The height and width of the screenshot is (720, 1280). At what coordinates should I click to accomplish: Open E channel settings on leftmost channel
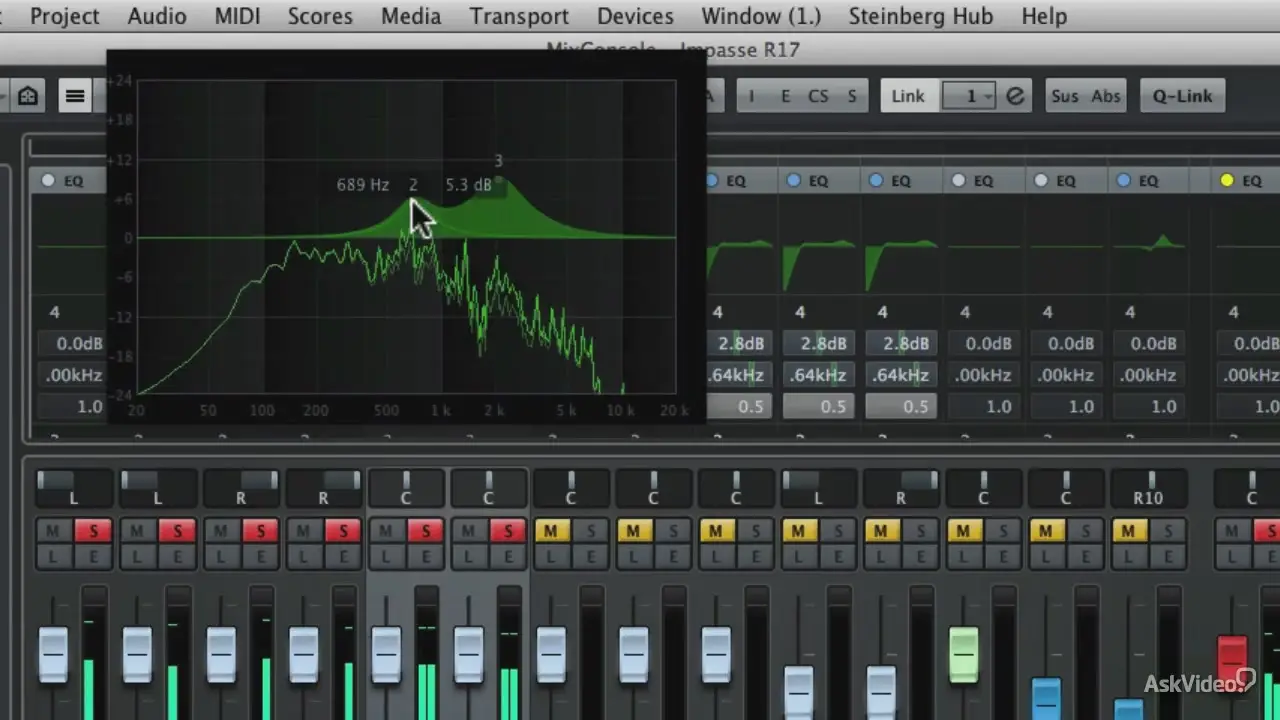coord(94,556)
